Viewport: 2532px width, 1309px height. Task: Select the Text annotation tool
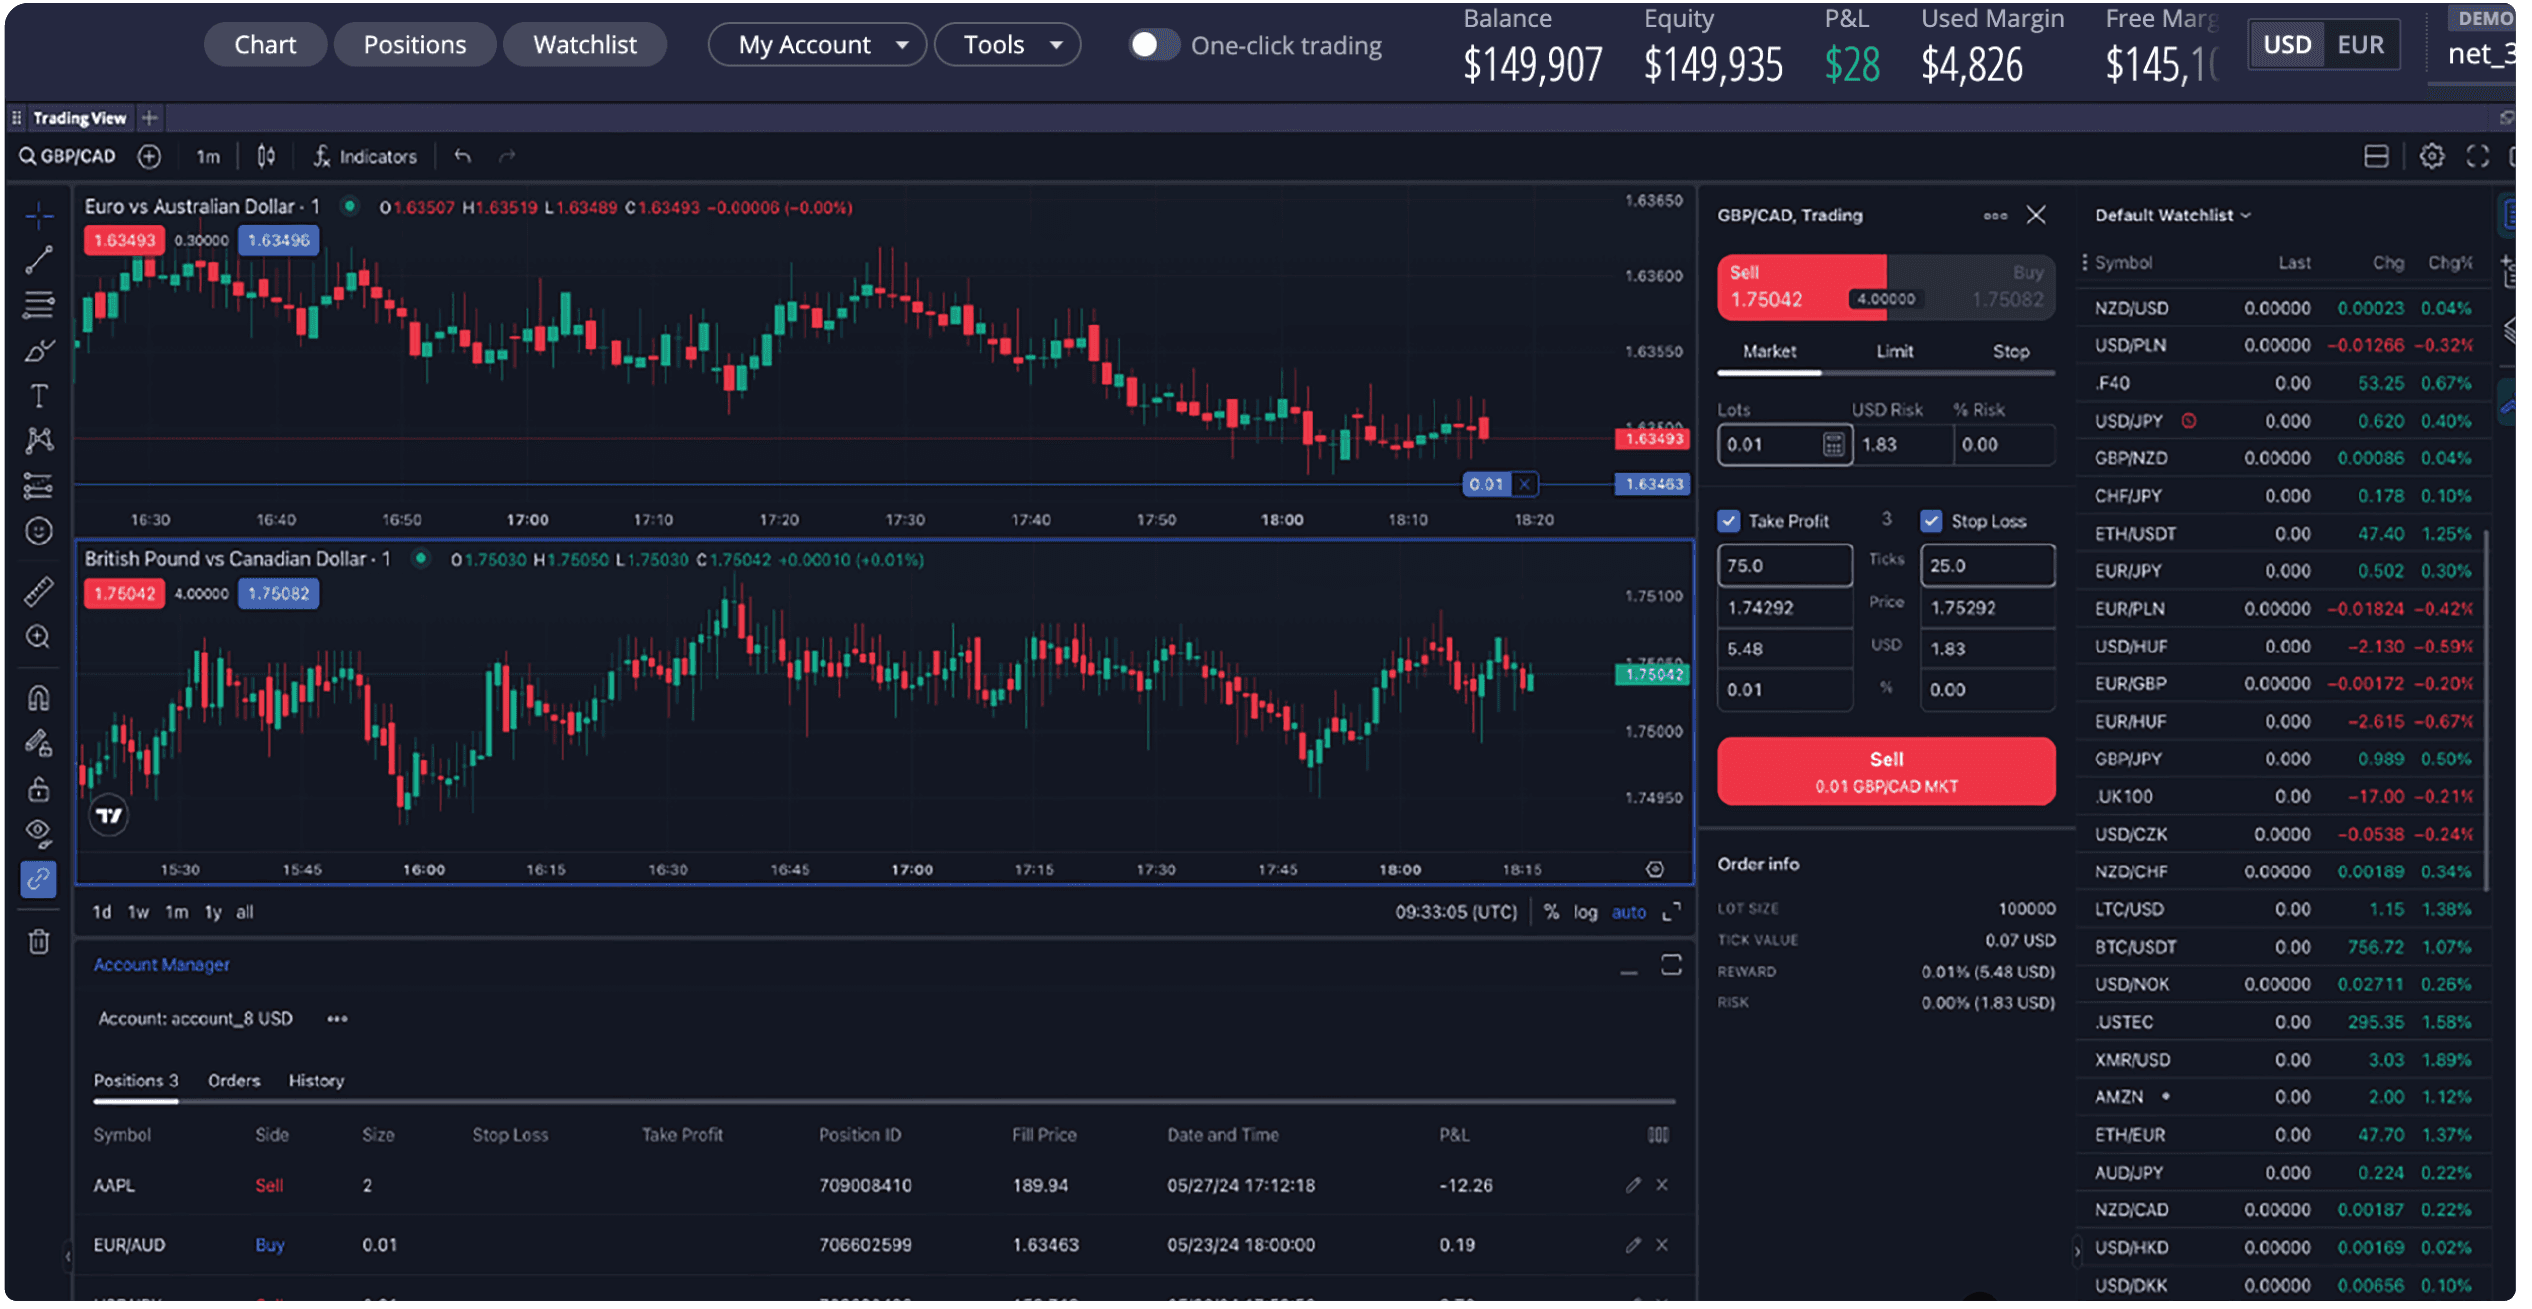[x=39, y=396]
